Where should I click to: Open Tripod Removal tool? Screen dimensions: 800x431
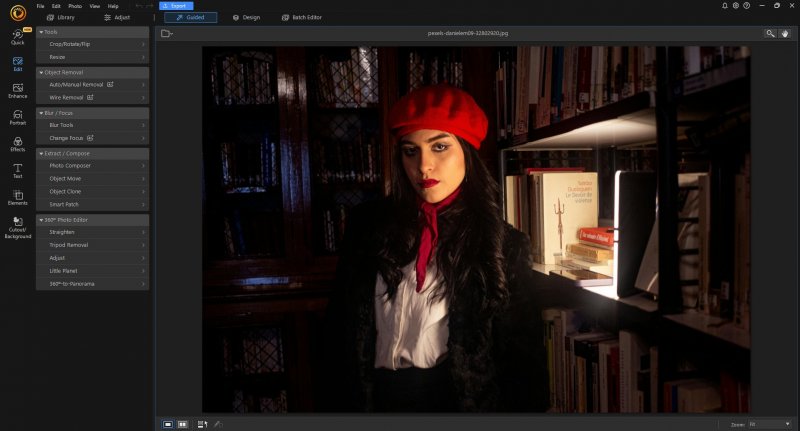point(92,245)
